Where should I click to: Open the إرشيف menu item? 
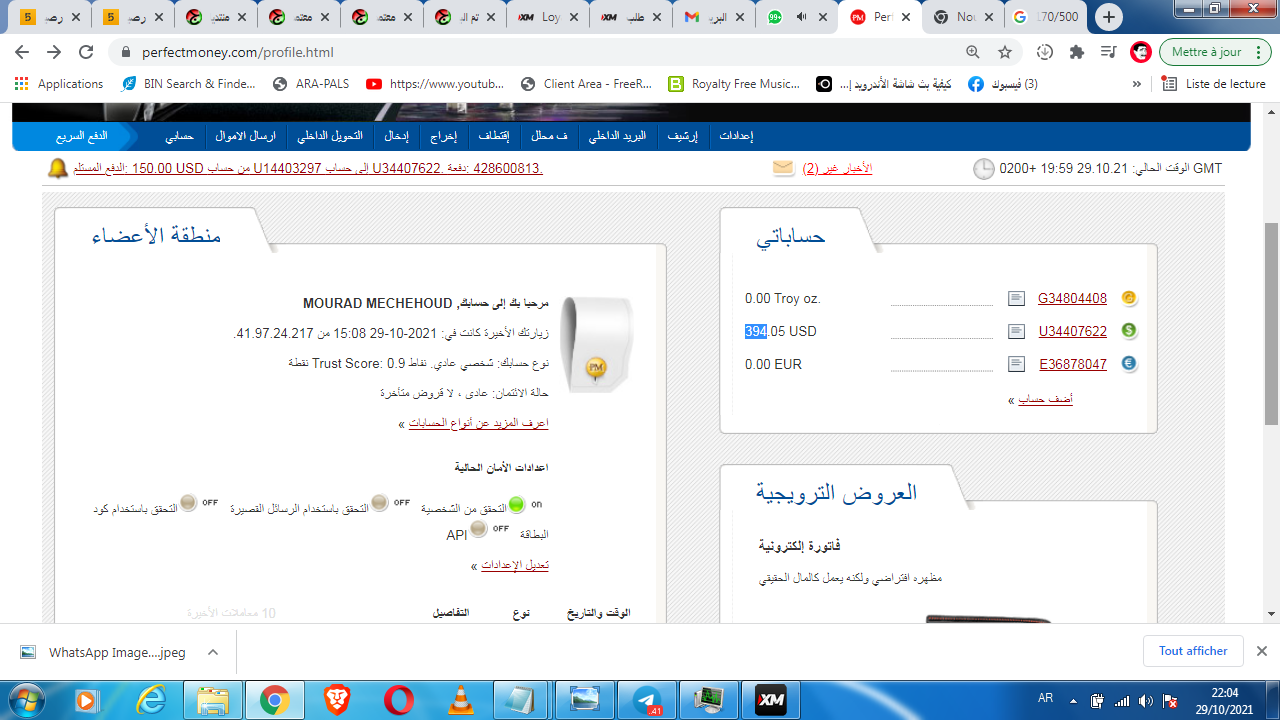coord(683,136)
